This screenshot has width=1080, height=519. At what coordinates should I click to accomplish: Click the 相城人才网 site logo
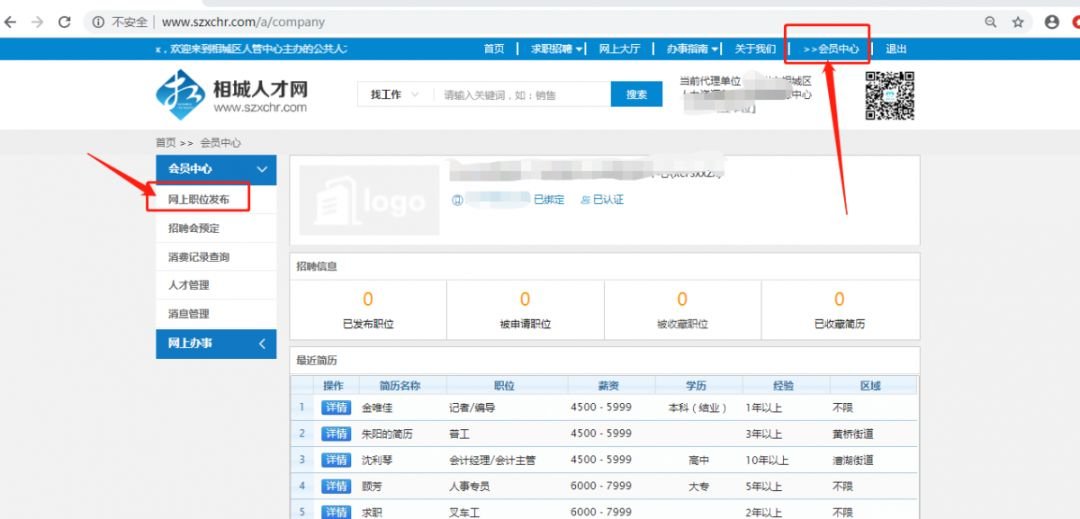point(232,95)
